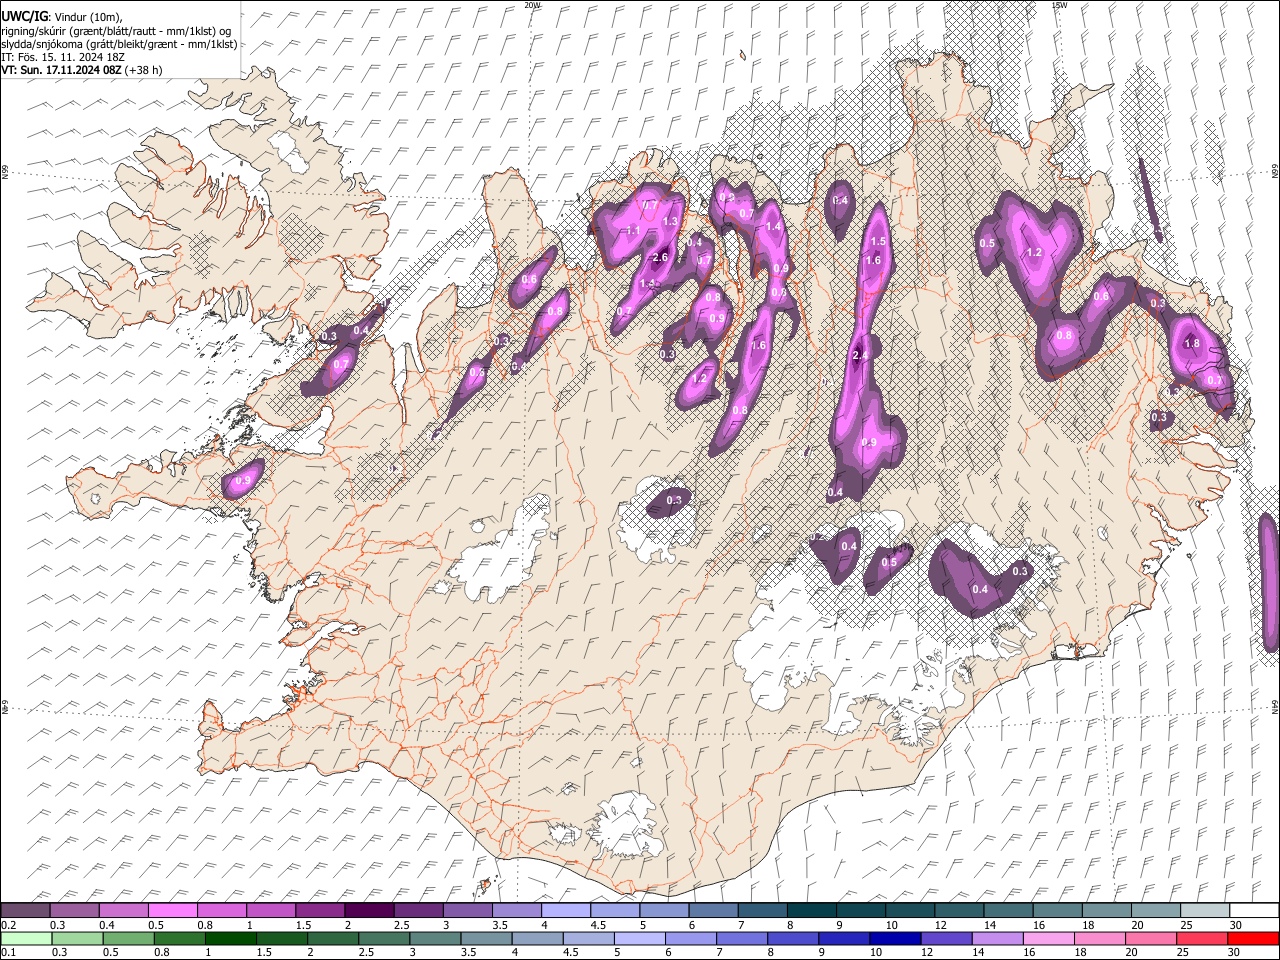
Task: Click the '1.5' snowfall value on the map
Action: [878, 241]
